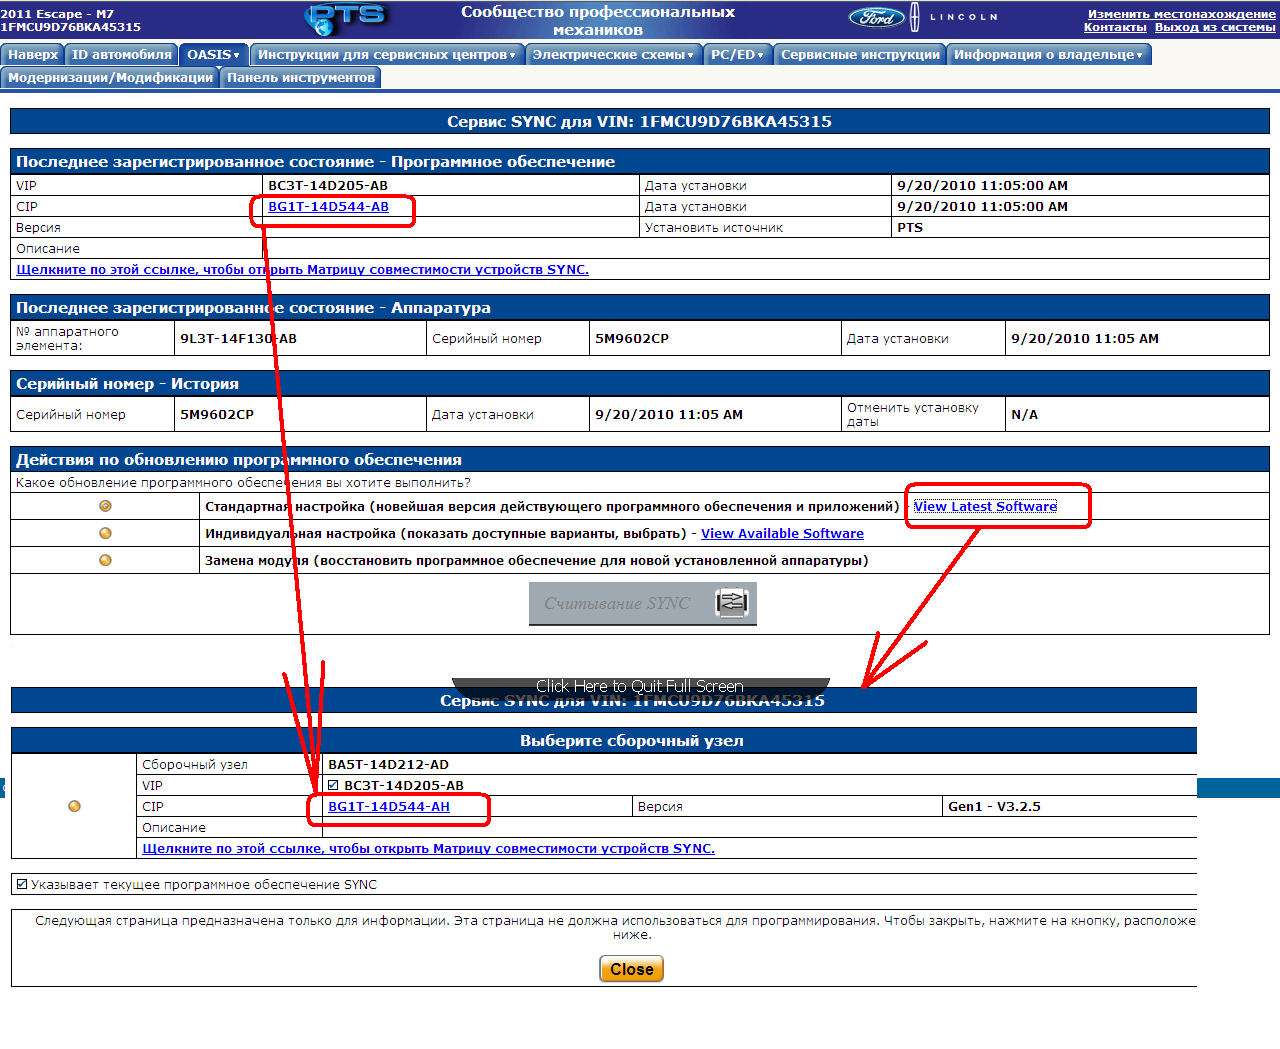
Task: Open the ID автомобиля tab
Action: [x=122, y=55]
